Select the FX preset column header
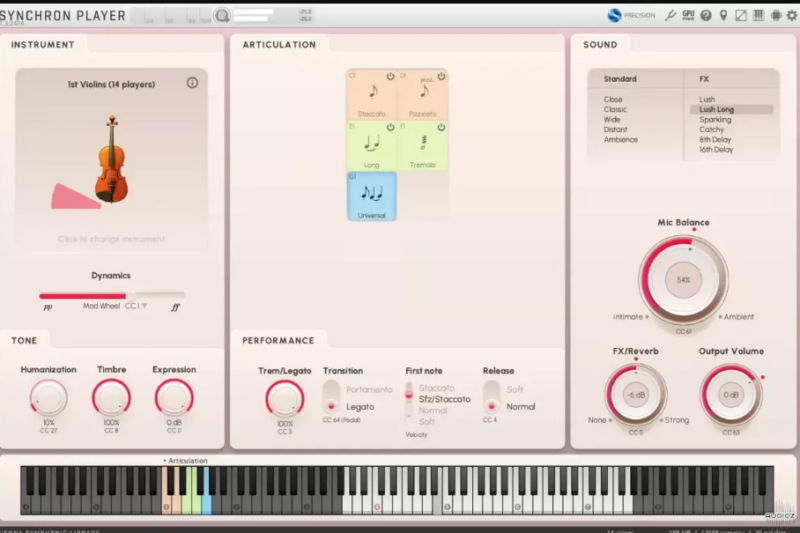This screenshot has height=533, width=800. click(704, 79)
